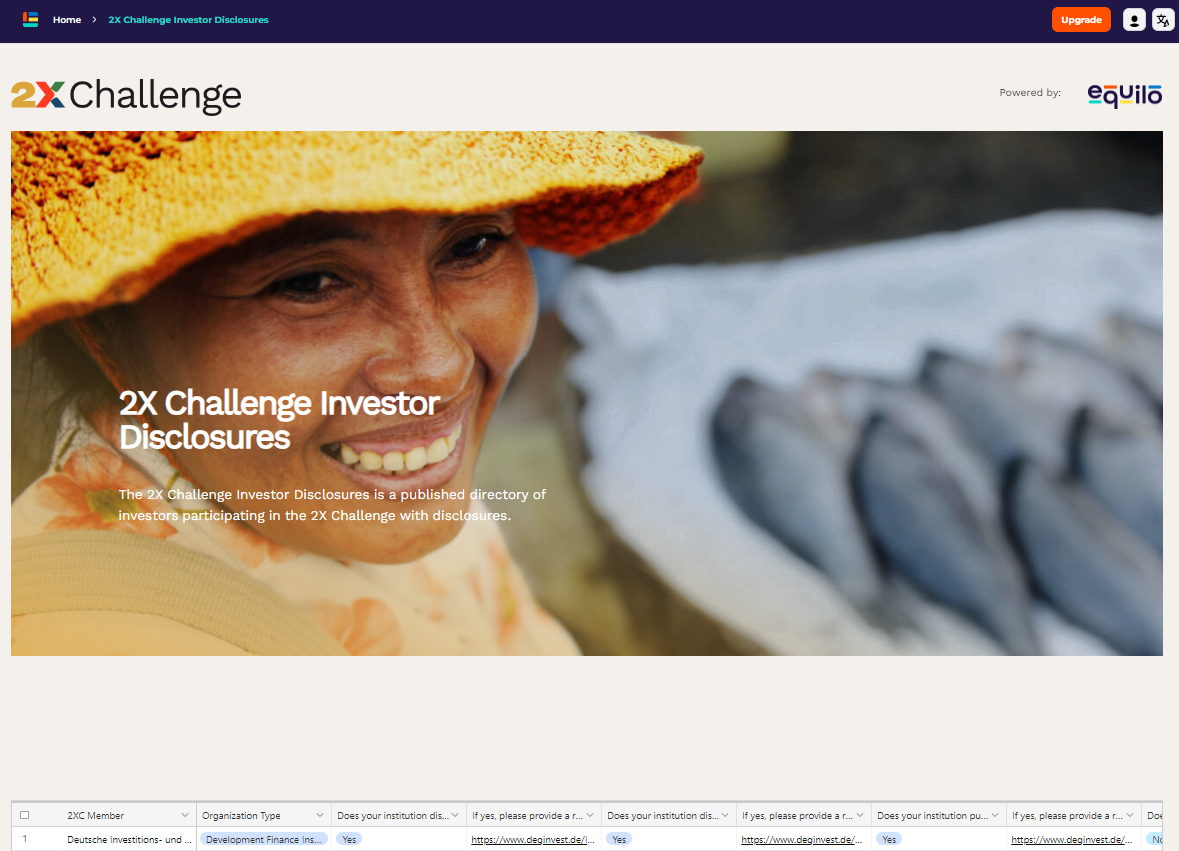Open the Organization Type column dropdown arrow
The height and width of the screenshot is (851, 1179).
point(320,815)
